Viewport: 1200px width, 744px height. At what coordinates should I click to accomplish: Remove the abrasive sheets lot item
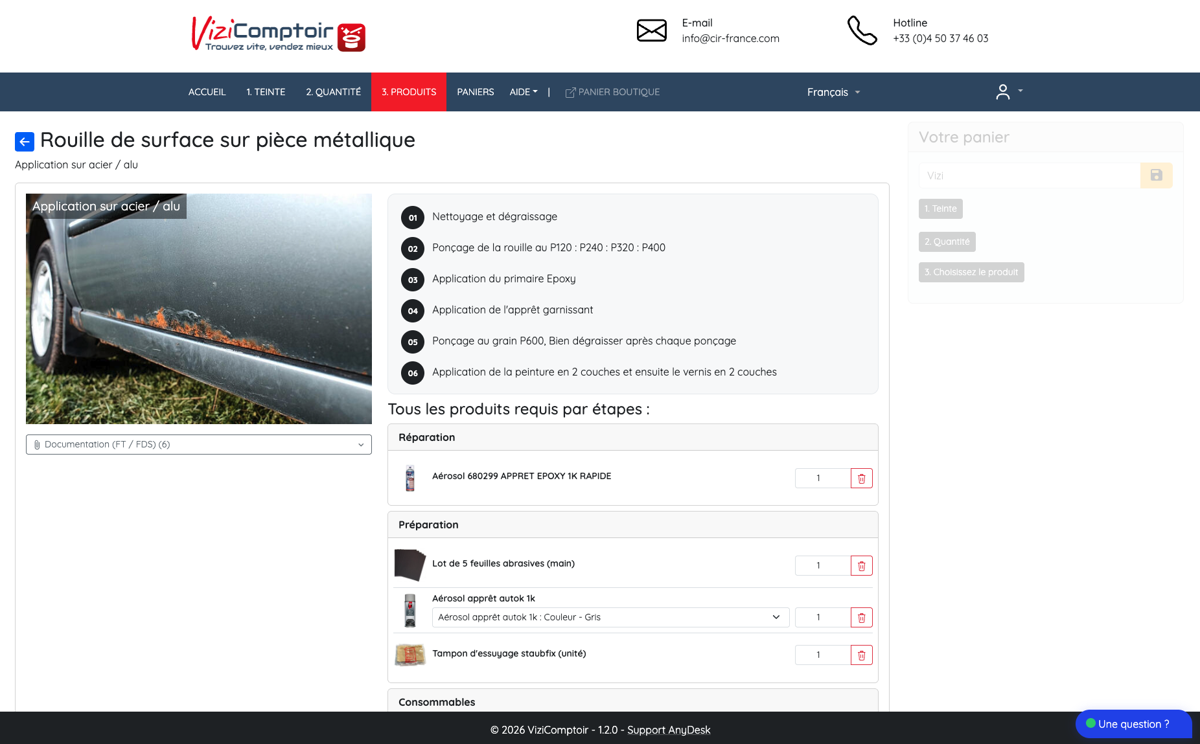tap(861, 566)
